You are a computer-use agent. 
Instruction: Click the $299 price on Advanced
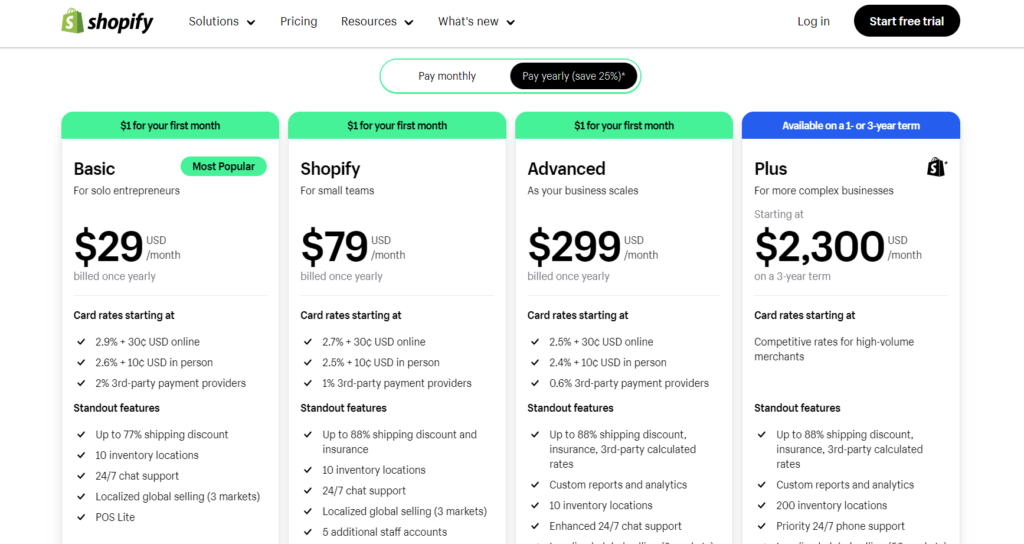(x=574, y=246)
